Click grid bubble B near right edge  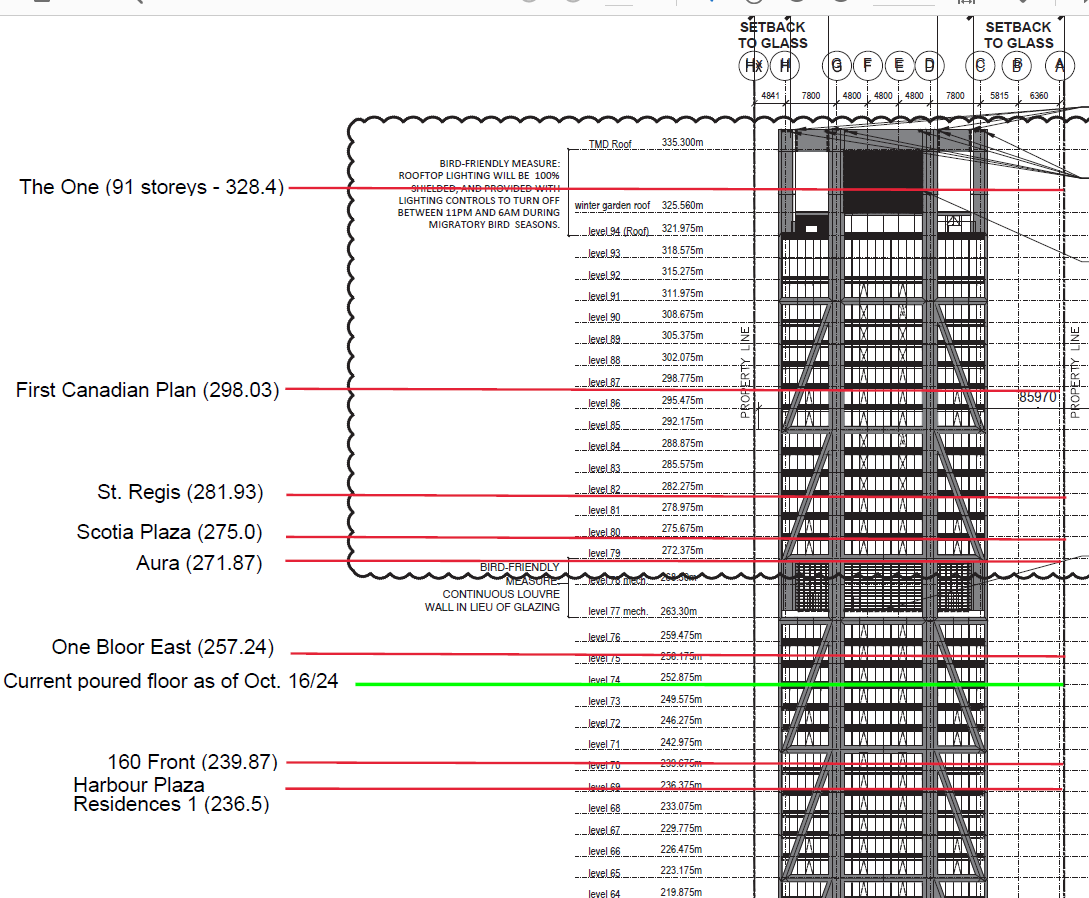(1018, 66)
